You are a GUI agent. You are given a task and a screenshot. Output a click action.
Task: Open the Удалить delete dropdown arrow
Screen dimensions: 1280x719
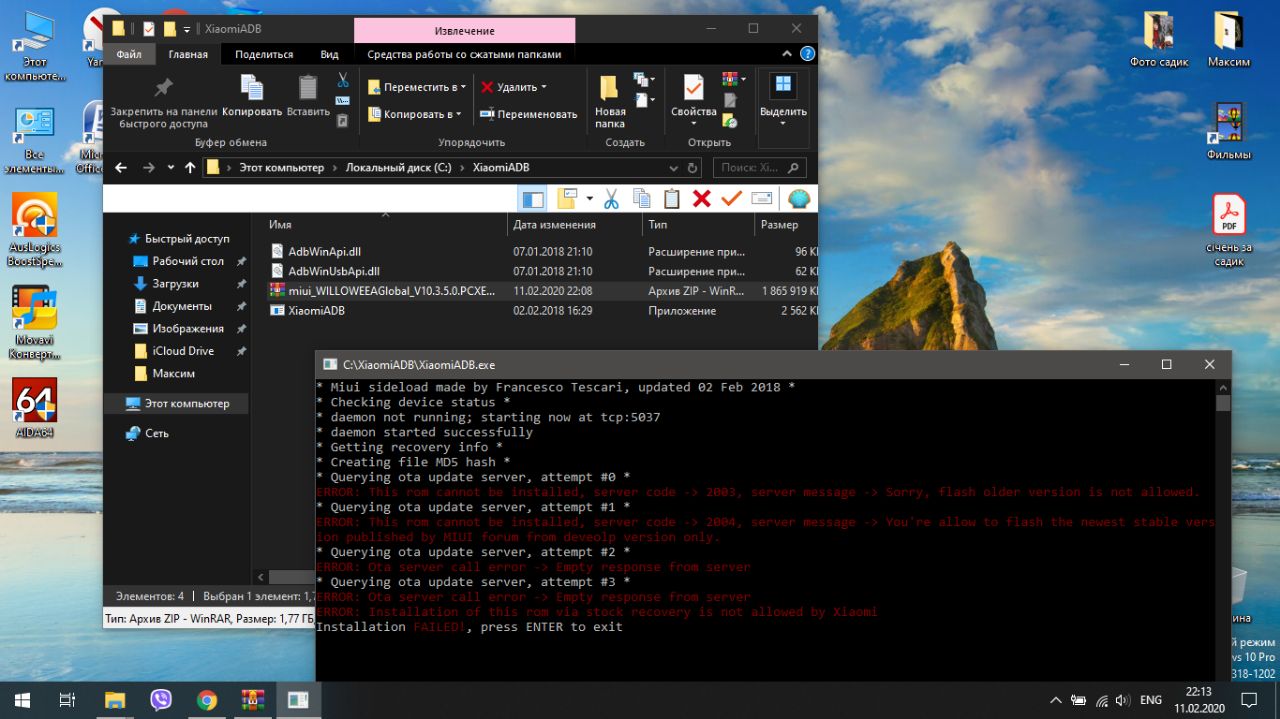(x=544, y=87)
